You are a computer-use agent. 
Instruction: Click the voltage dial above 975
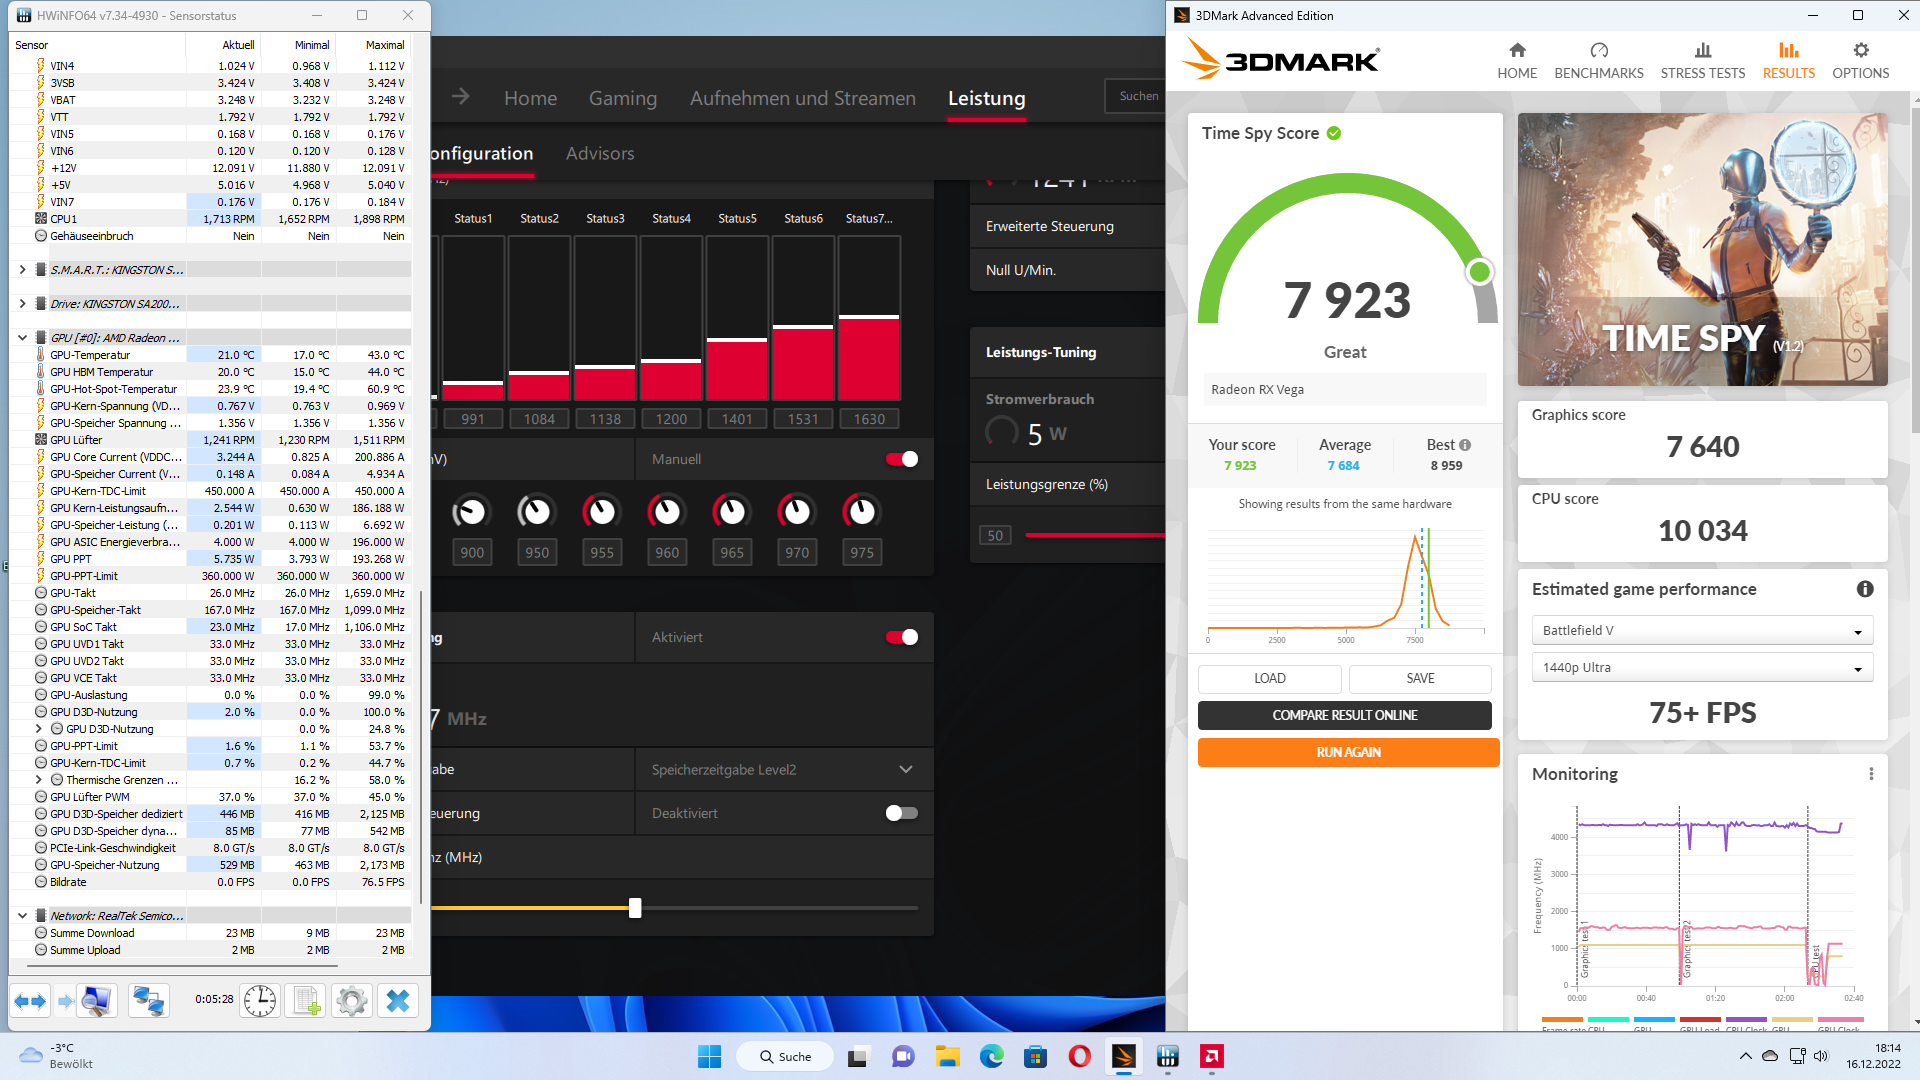[x=861, y=512]
